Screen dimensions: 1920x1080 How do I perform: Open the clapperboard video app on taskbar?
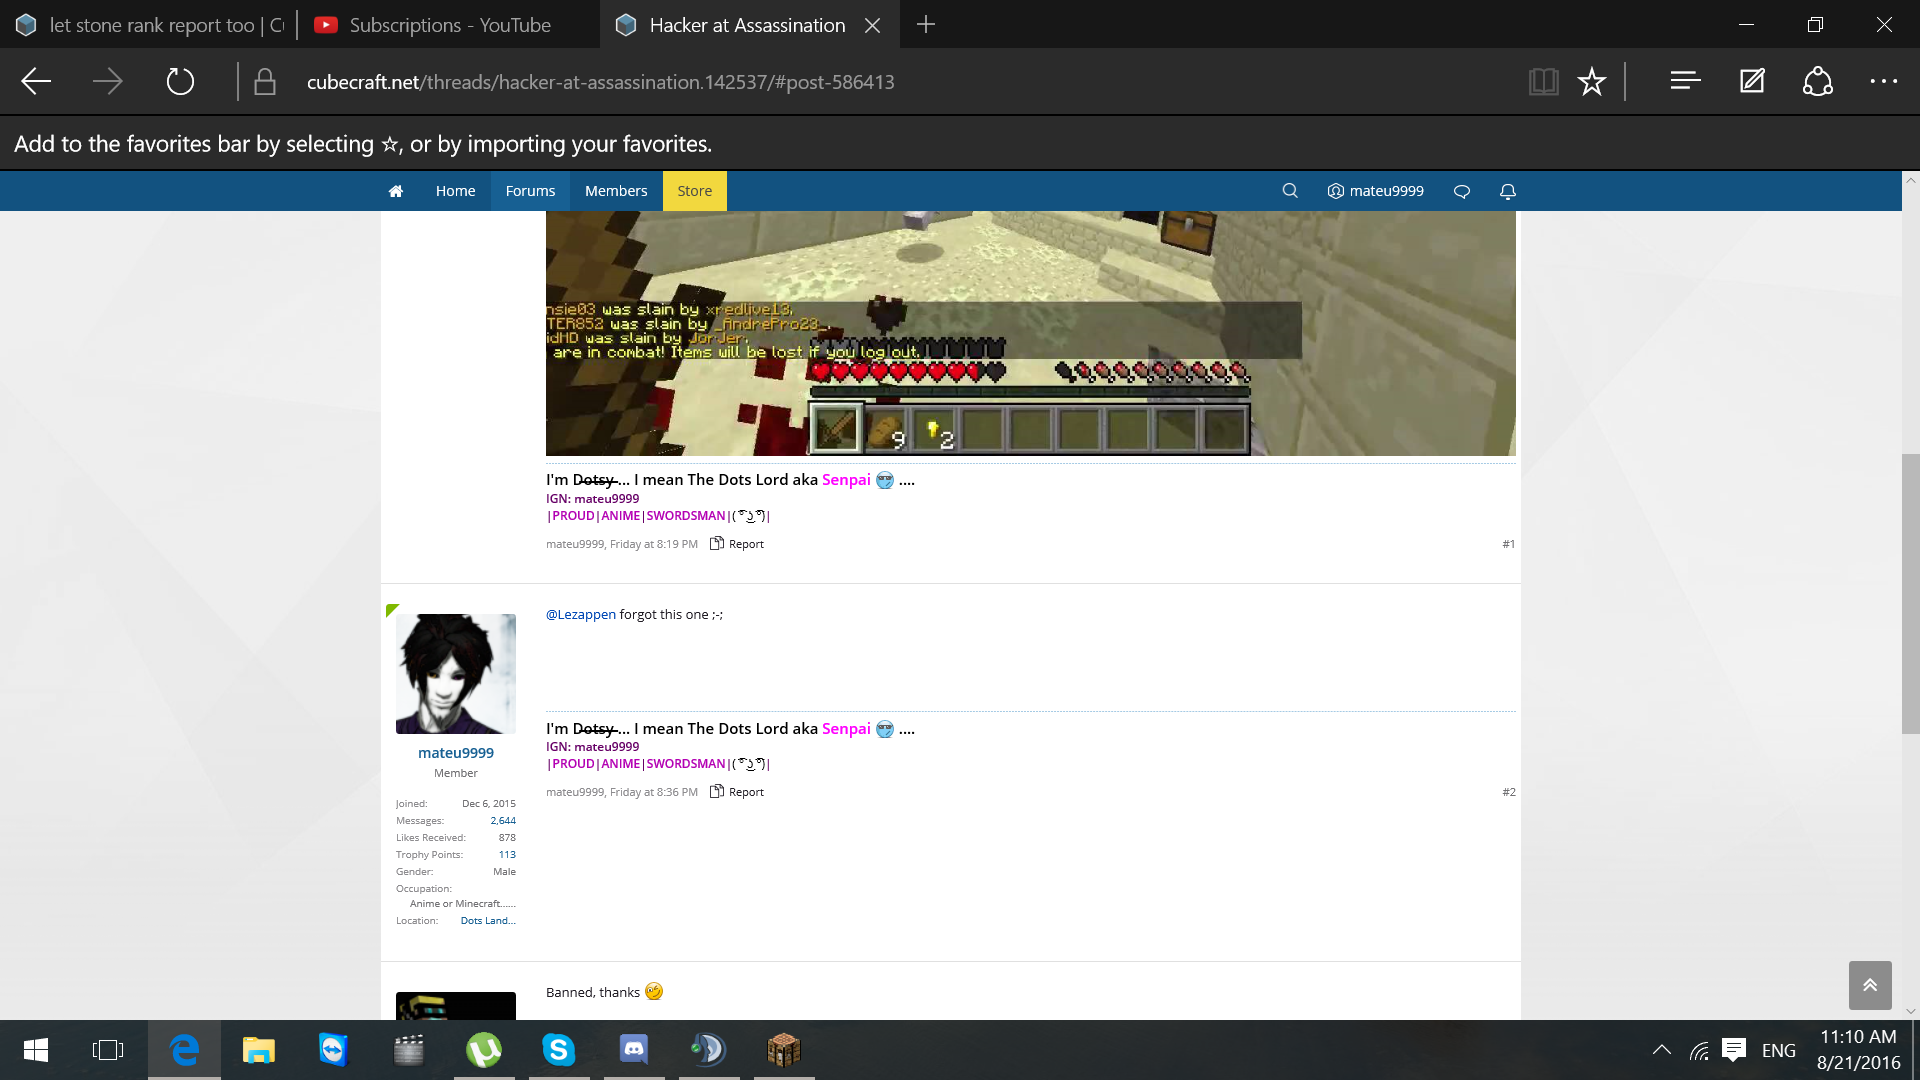(409, 1050)
